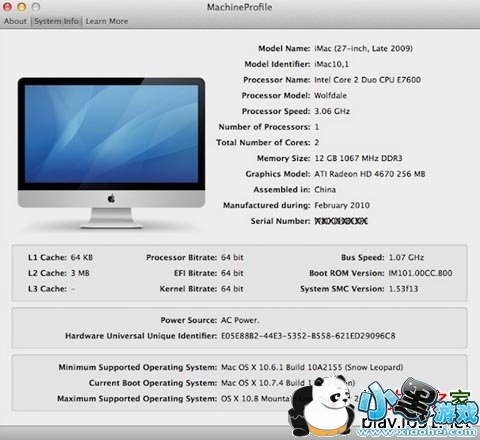
Task: Open the About tab
Action: 15,21
